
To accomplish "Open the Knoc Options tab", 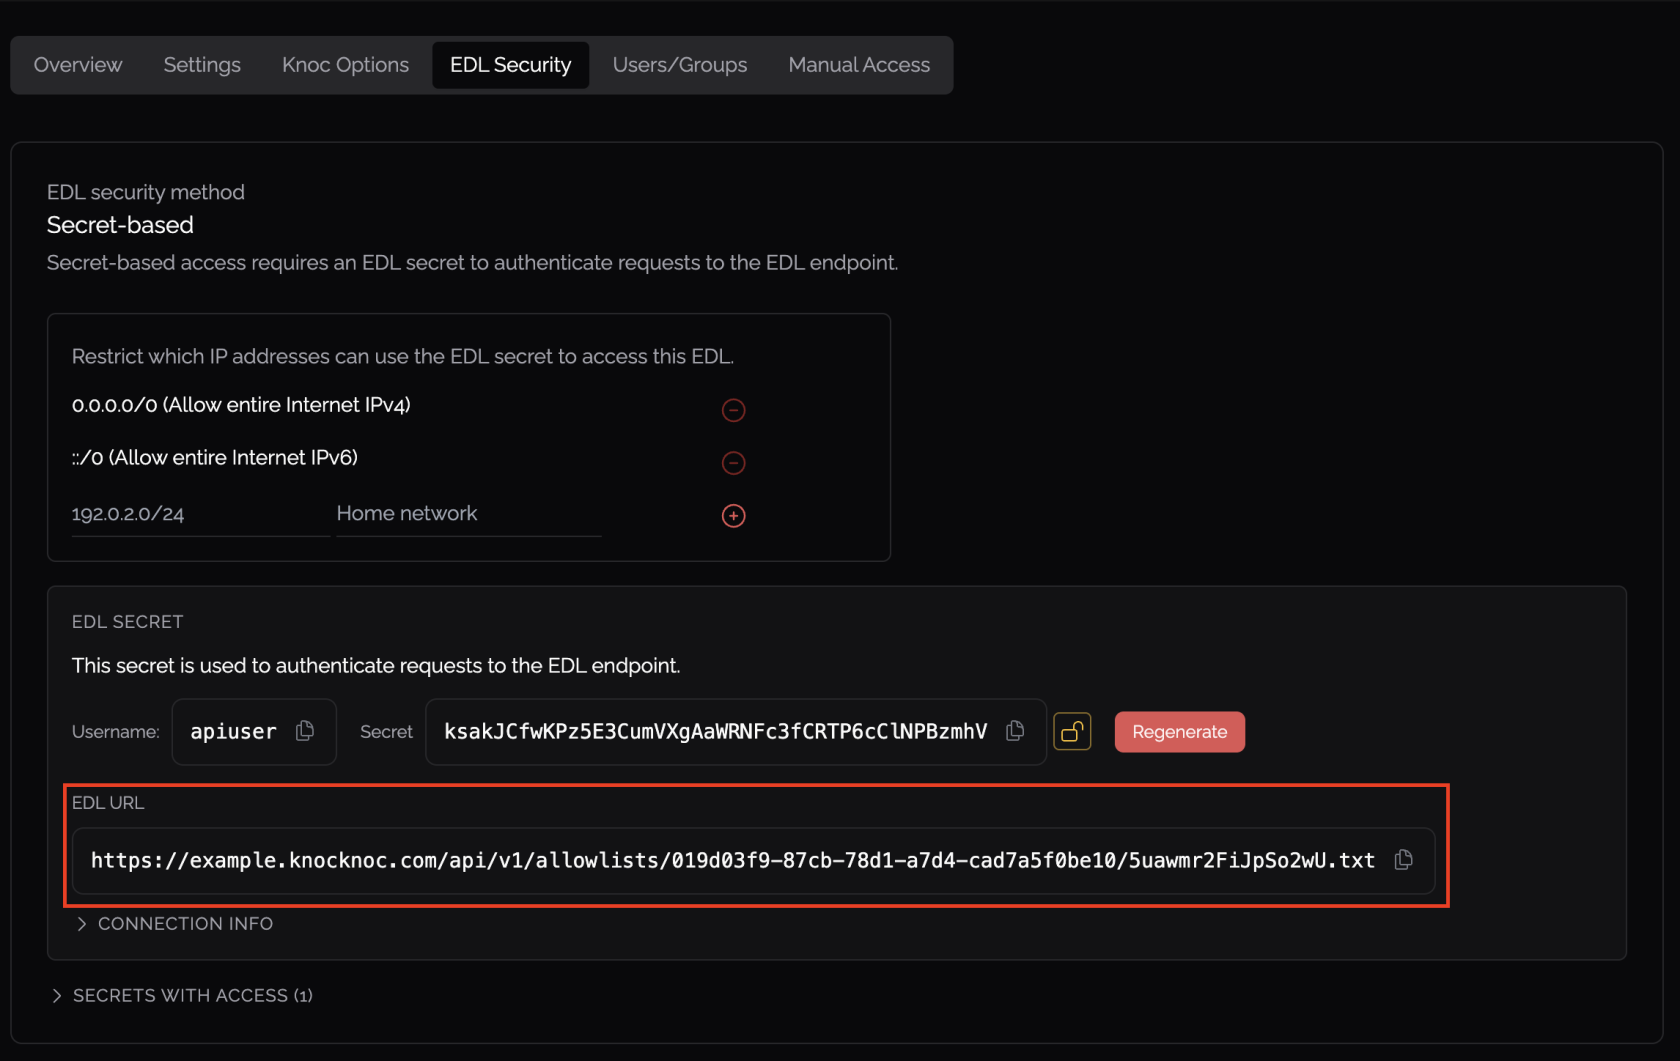I will 345,64.
